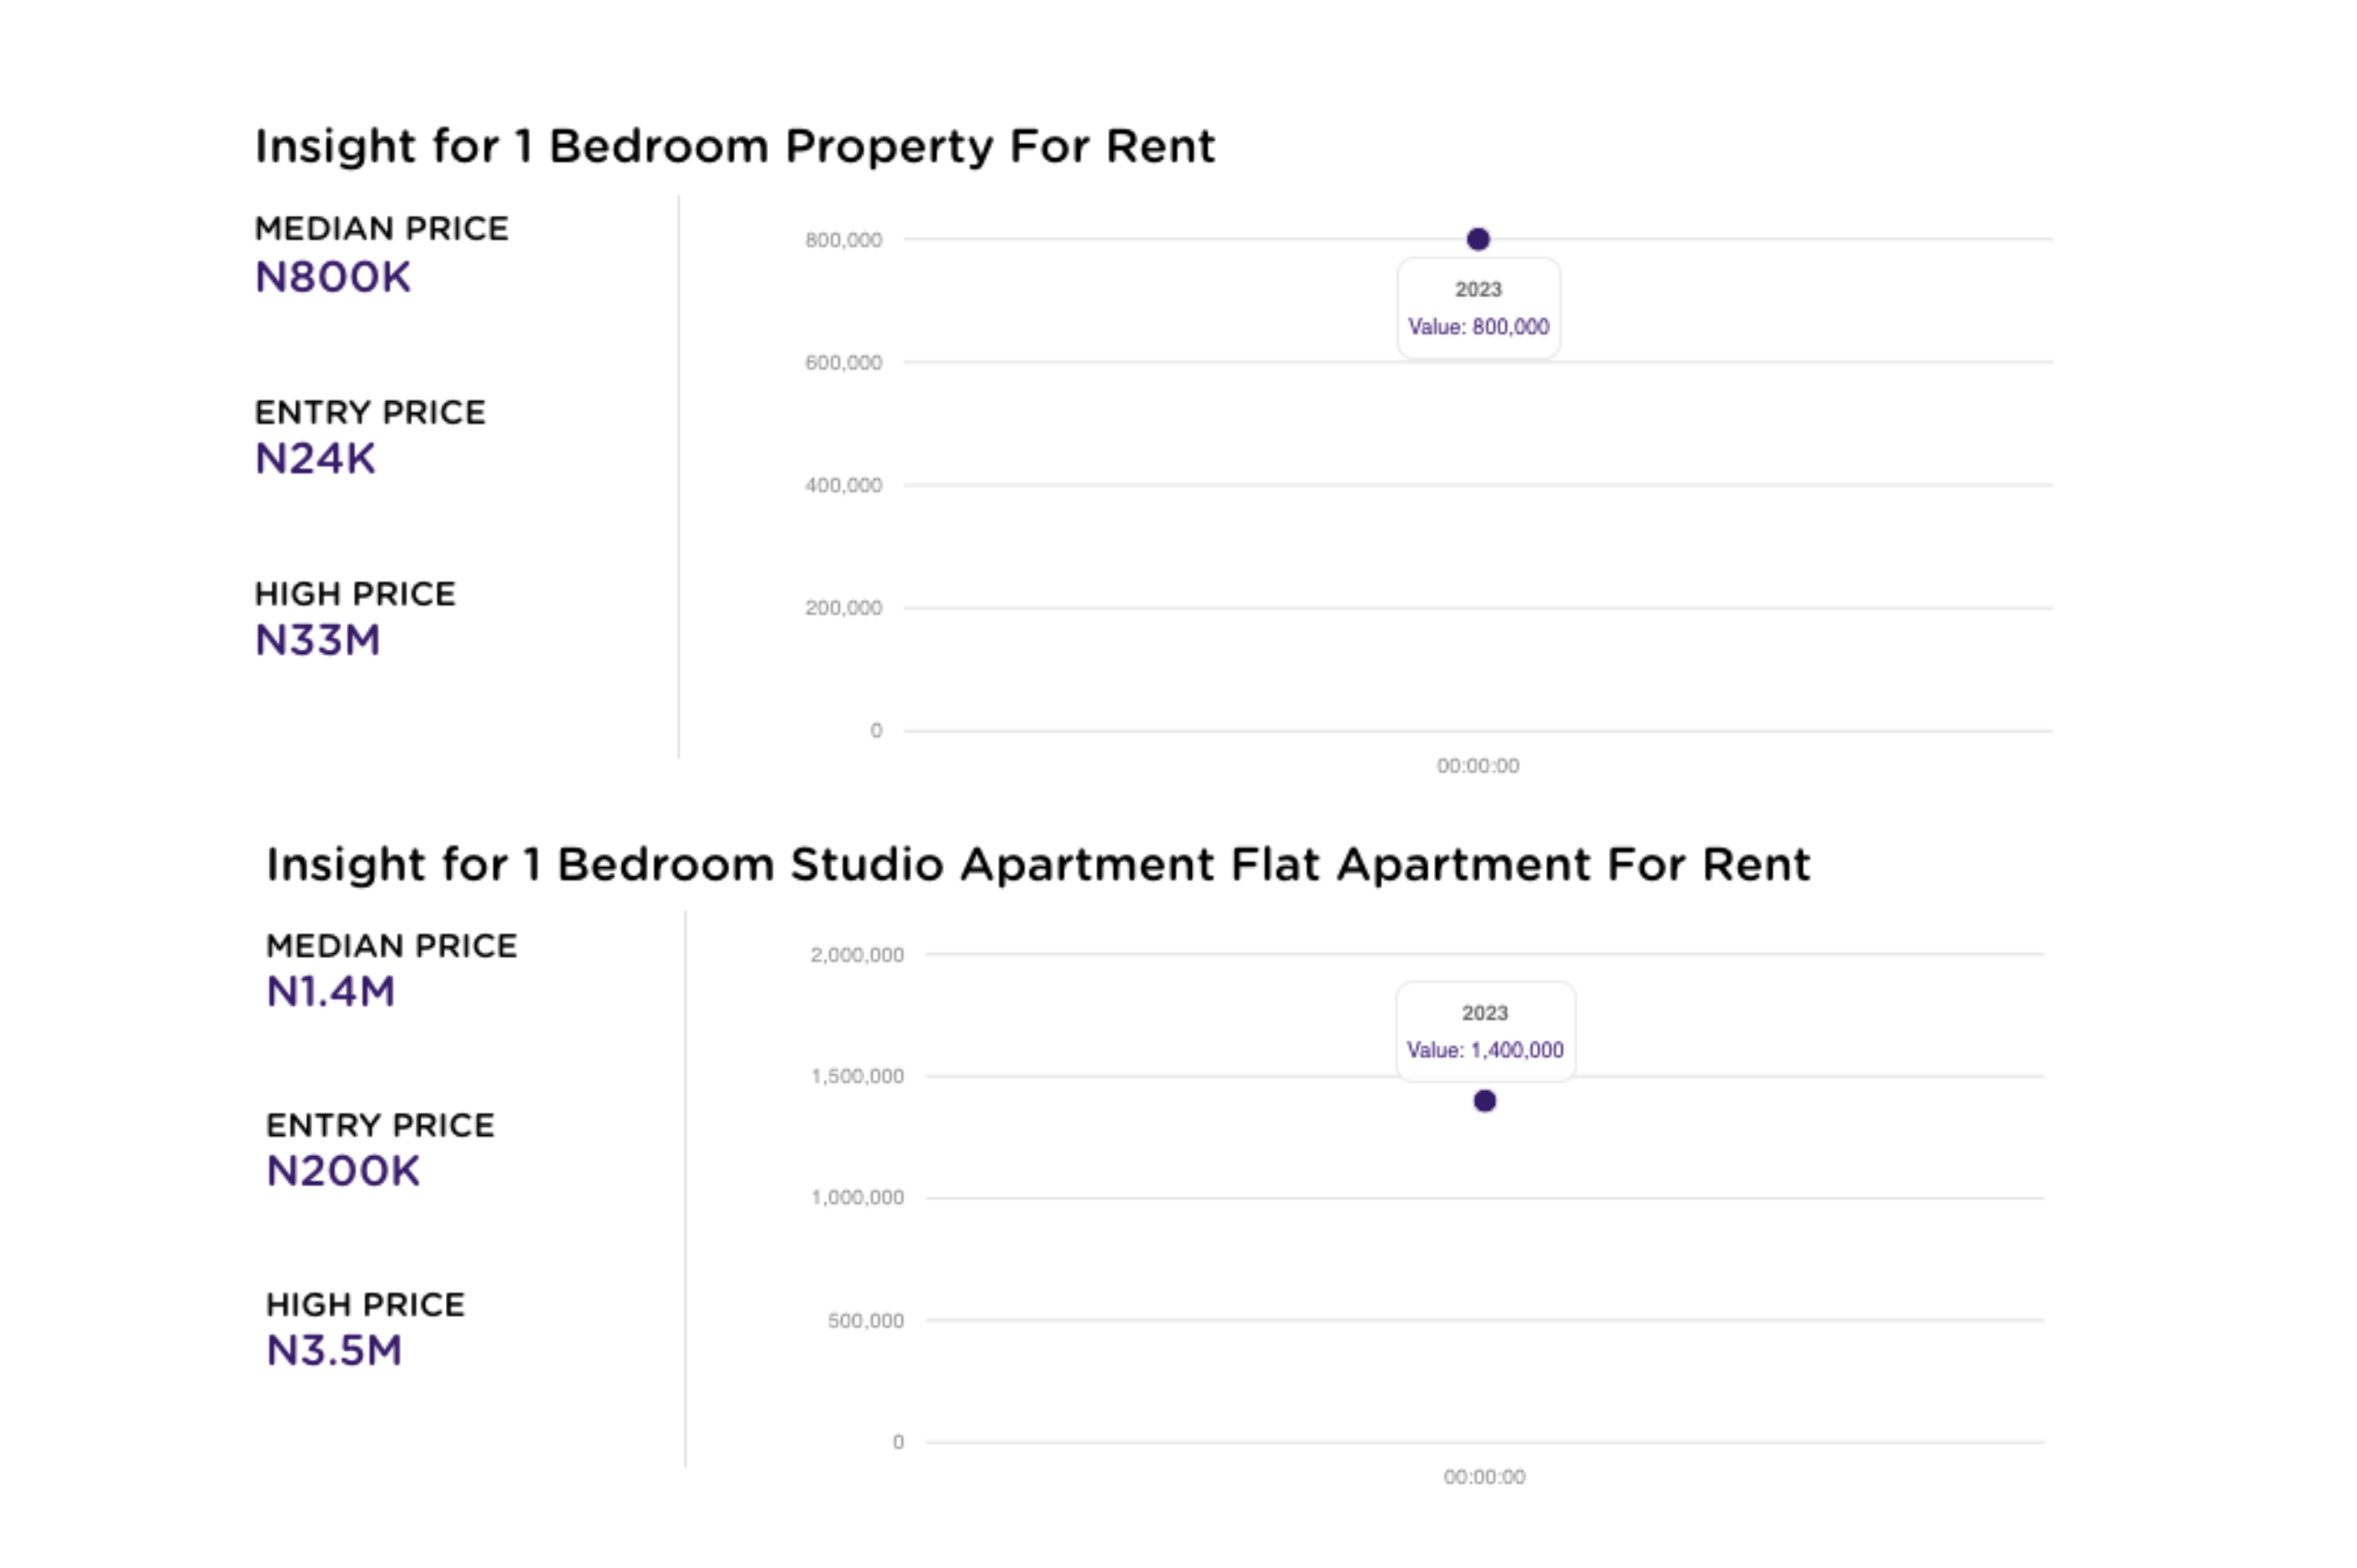
Task: Select the N200K entry price value
Action: [x=343, y=1171]
